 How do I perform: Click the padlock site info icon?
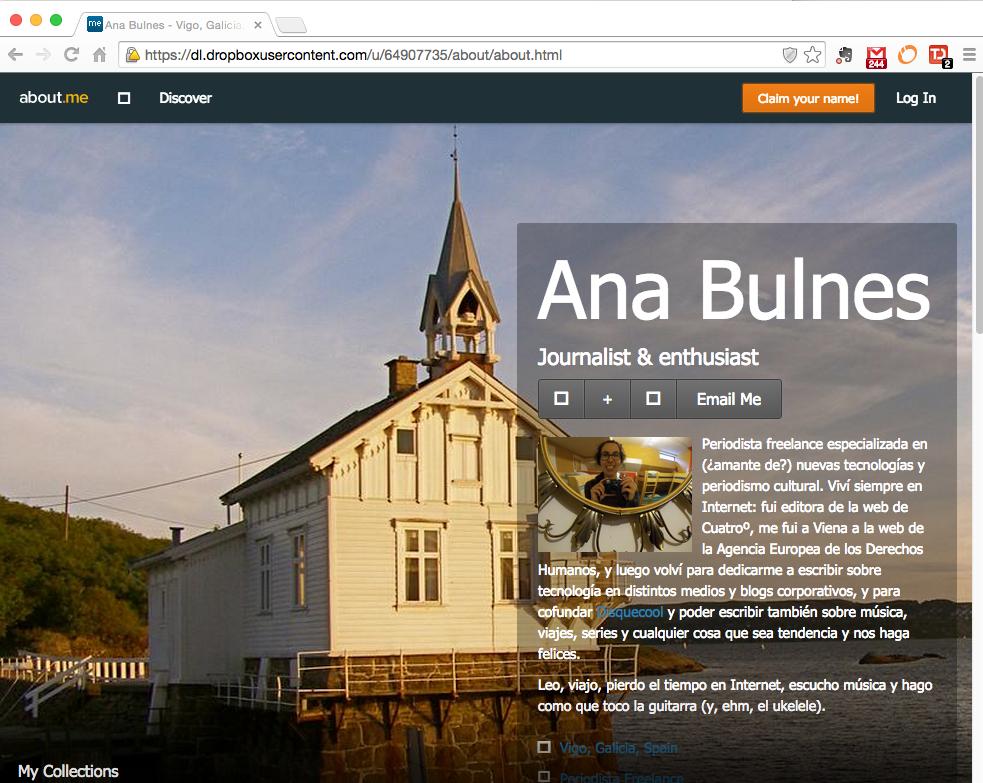point(132,55)
